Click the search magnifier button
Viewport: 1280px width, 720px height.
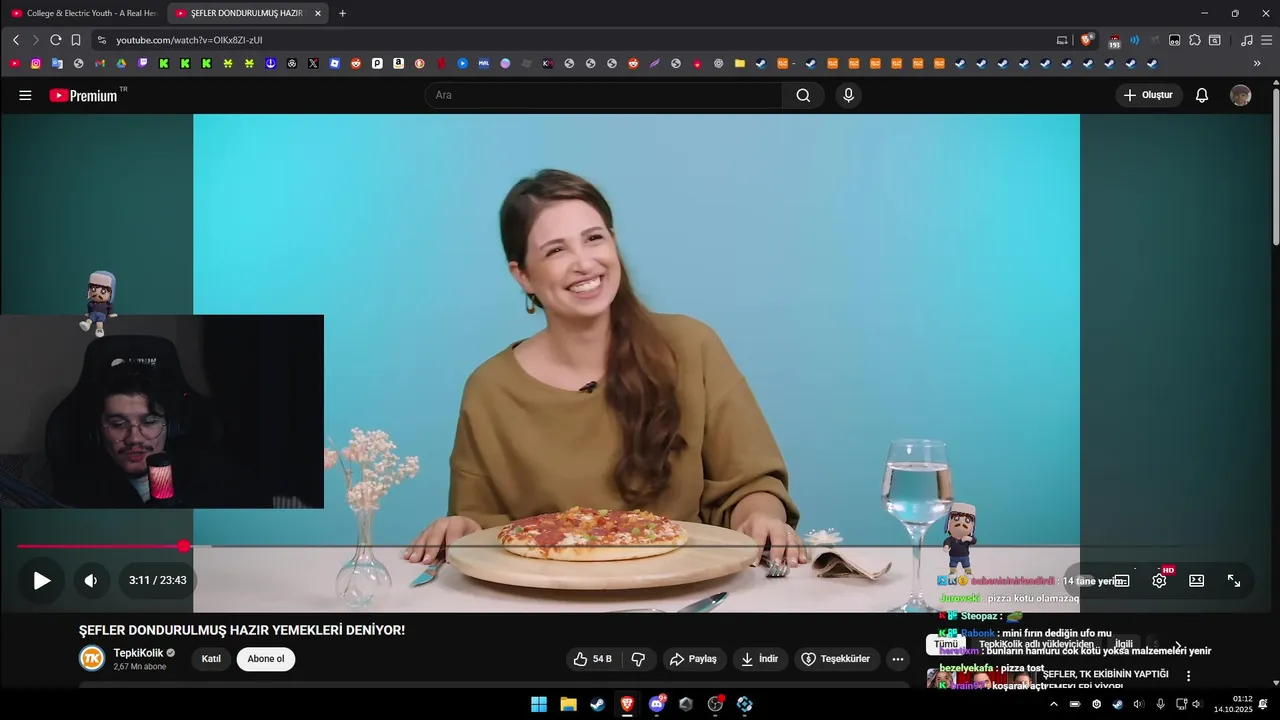(x=803, y=95)
